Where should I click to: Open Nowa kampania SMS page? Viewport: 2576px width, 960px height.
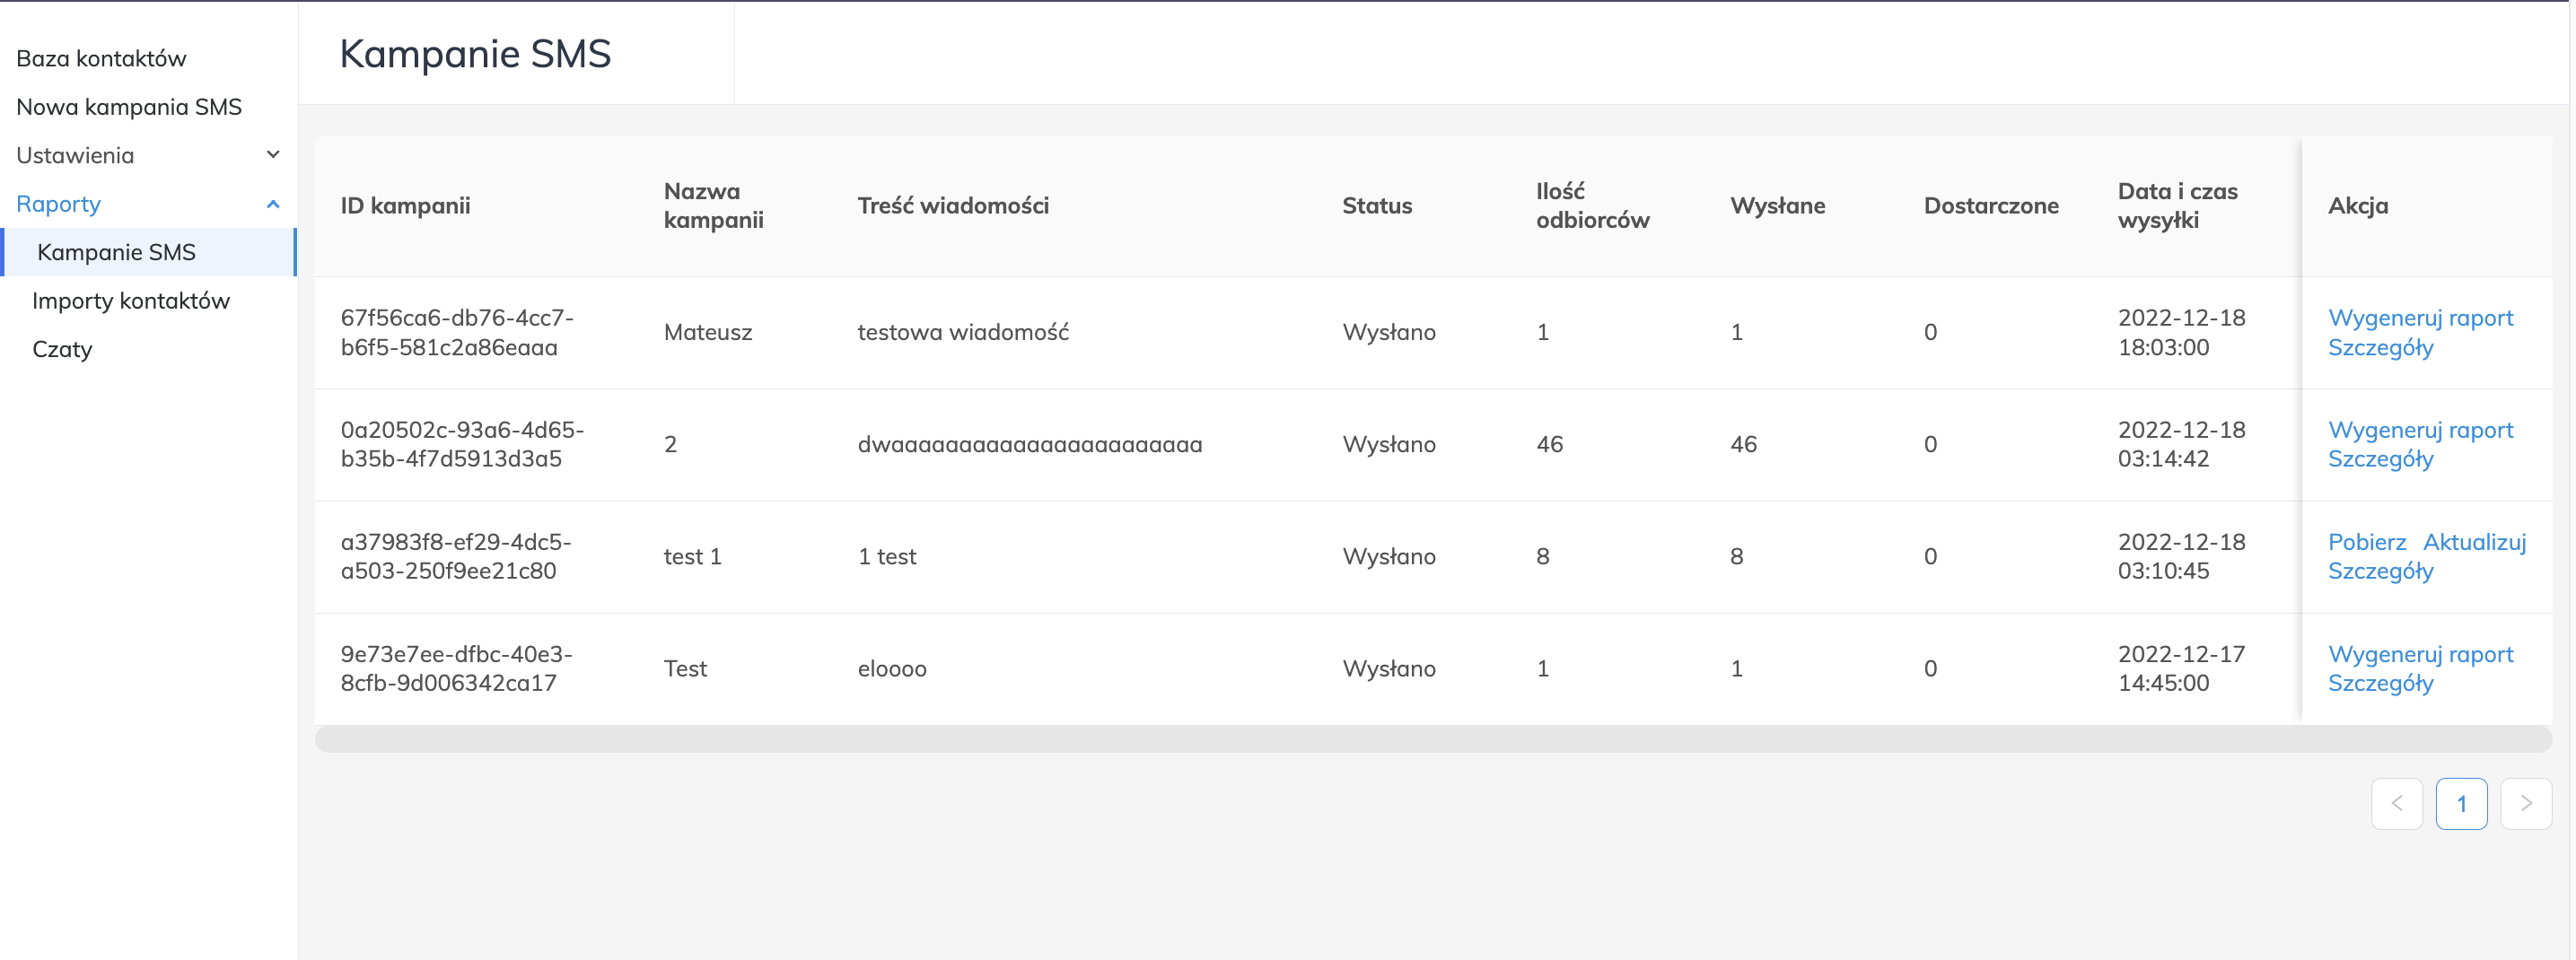click(129, 107)
